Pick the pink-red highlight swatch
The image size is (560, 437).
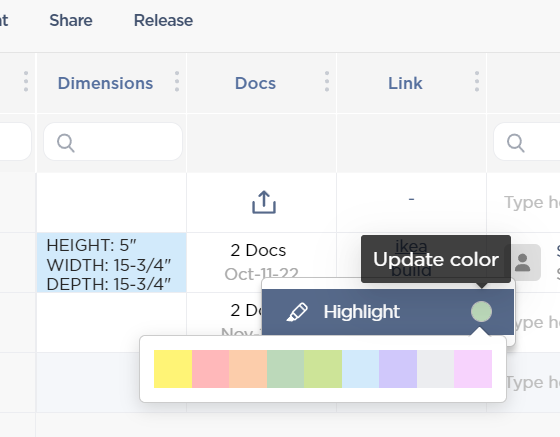pos(210,369)
